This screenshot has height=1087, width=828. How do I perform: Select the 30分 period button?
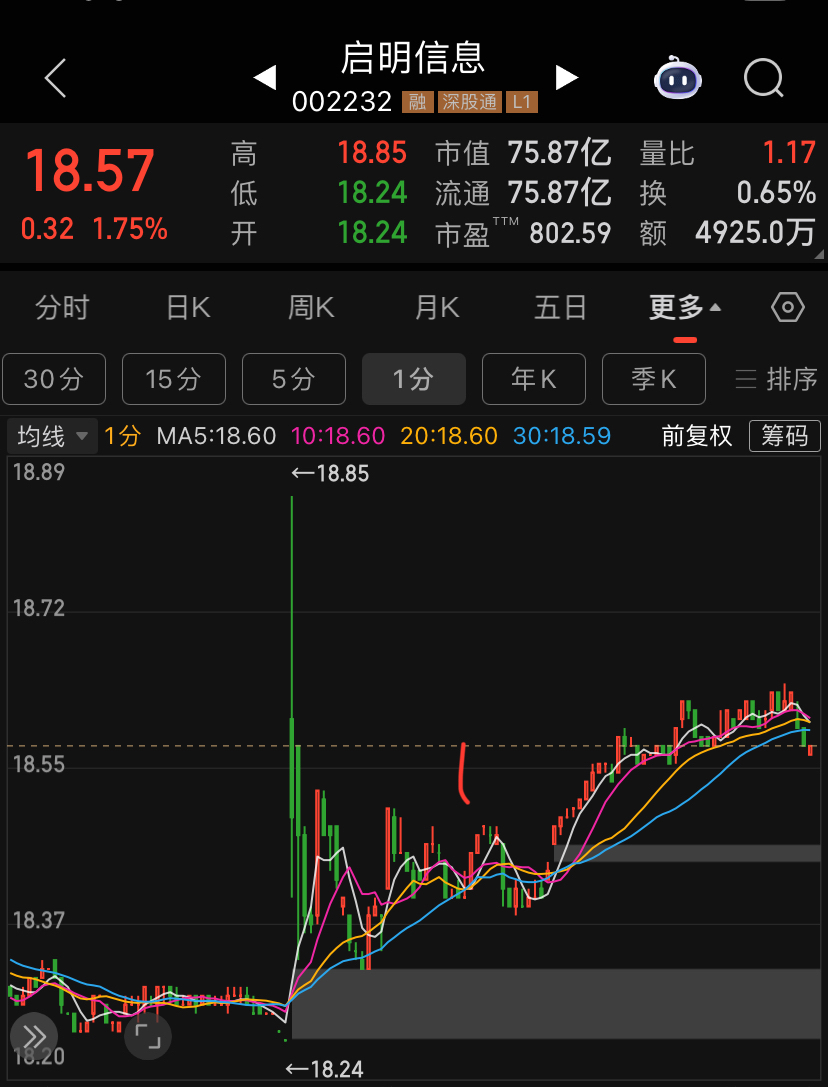coord(54,379)
